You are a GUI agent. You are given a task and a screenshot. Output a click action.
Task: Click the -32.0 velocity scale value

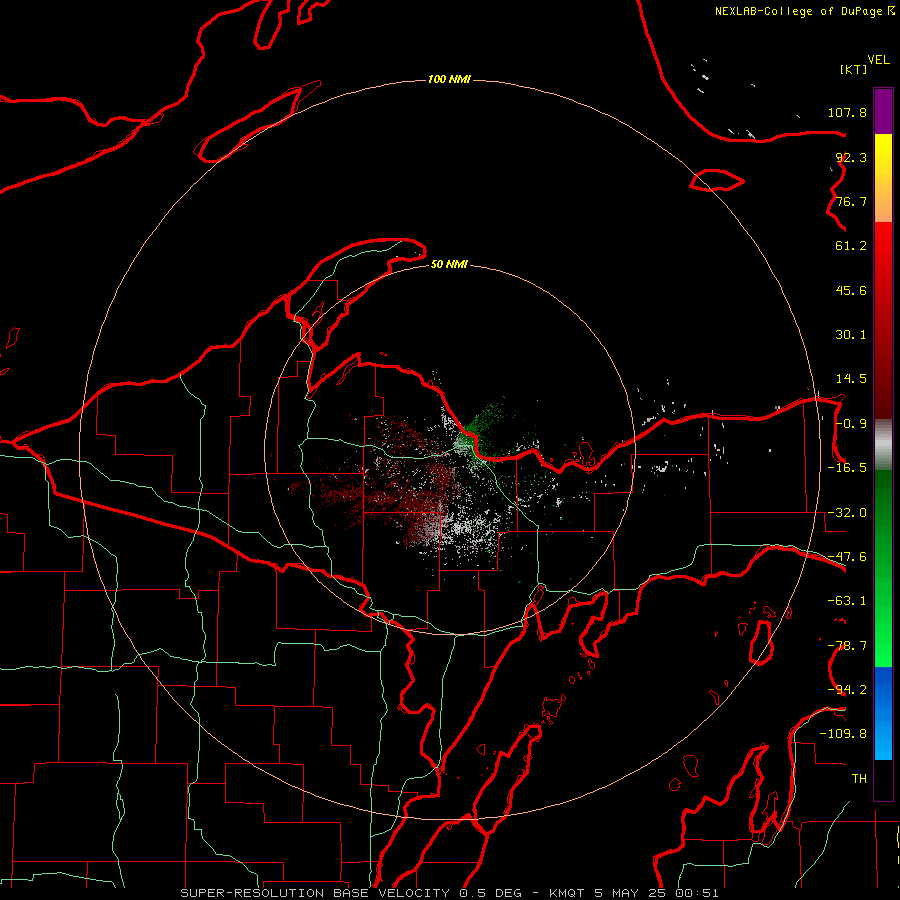847,513
